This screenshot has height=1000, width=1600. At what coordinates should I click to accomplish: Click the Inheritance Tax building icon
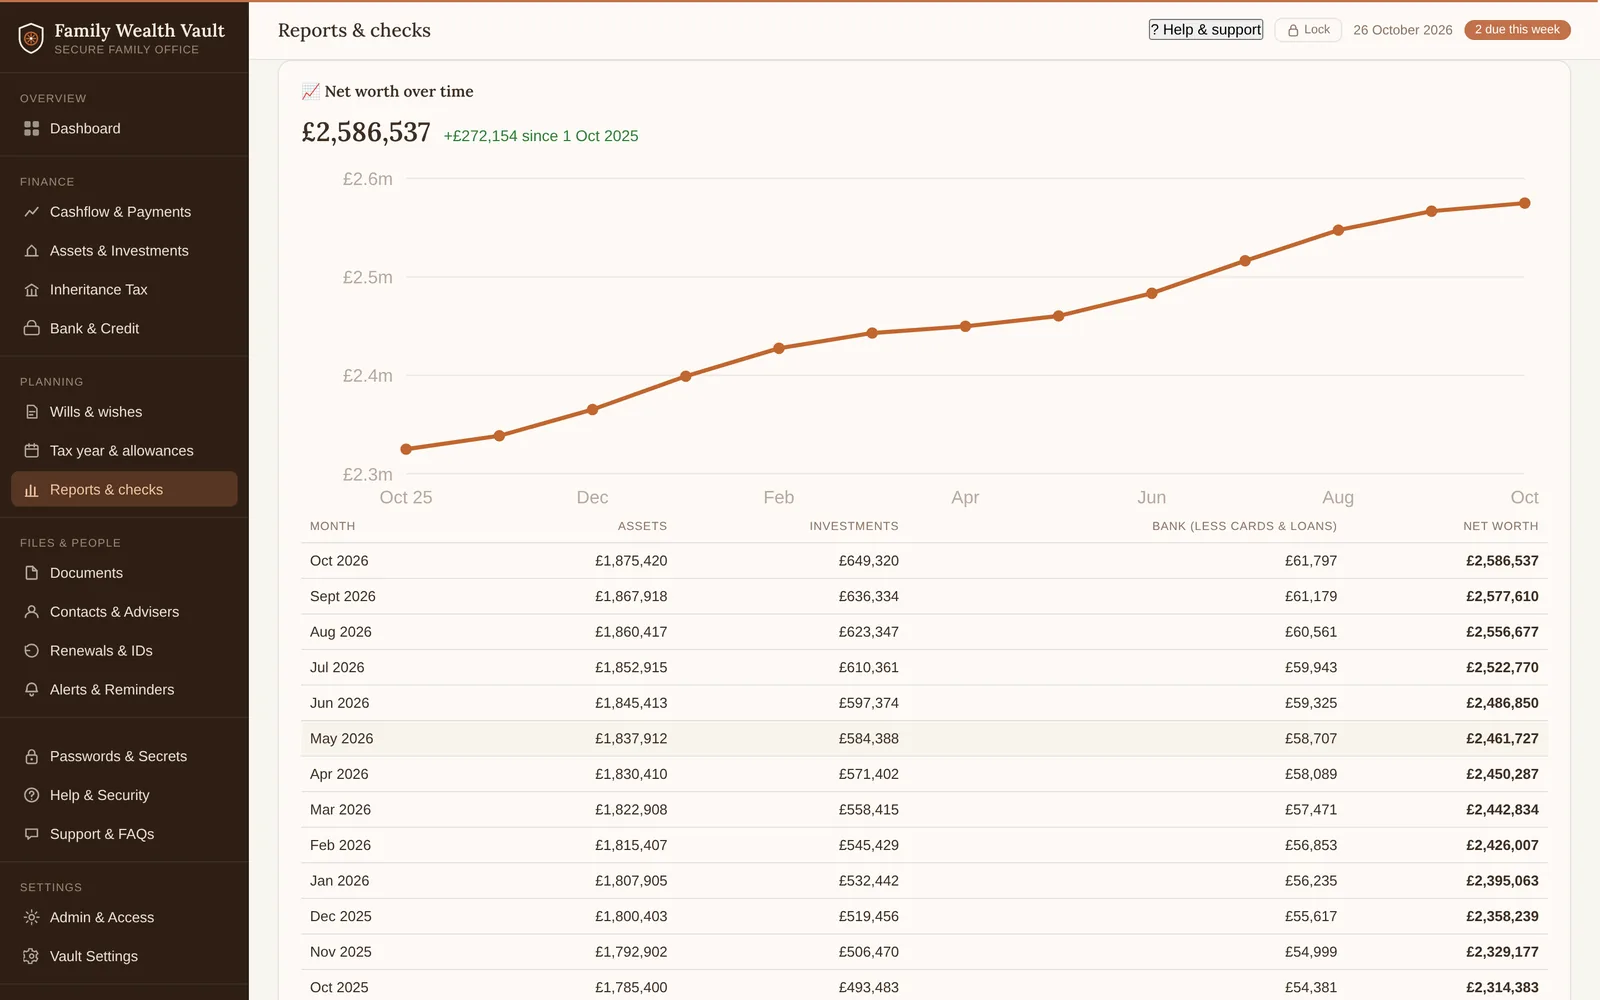pos(31,290)
